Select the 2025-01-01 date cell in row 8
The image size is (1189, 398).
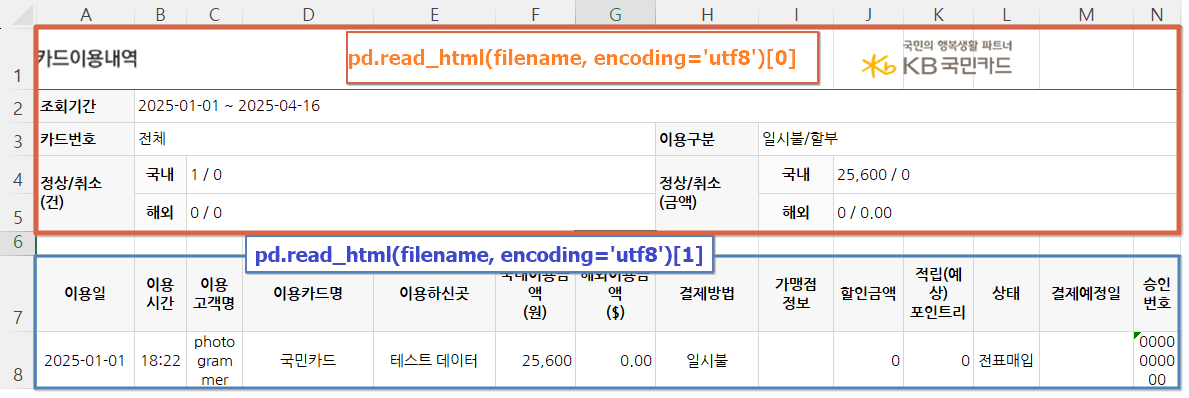pyautogui.click(x=85, y=361)
